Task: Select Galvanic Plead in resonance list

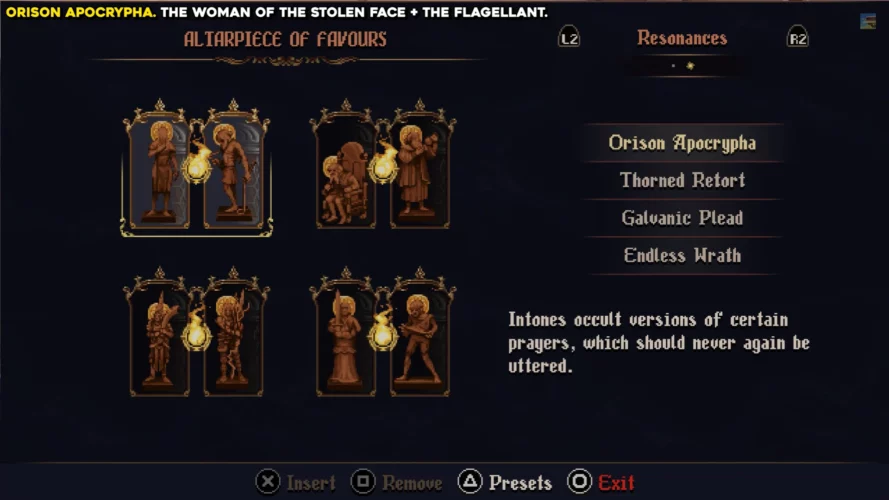Action: [x=682, y=218]
